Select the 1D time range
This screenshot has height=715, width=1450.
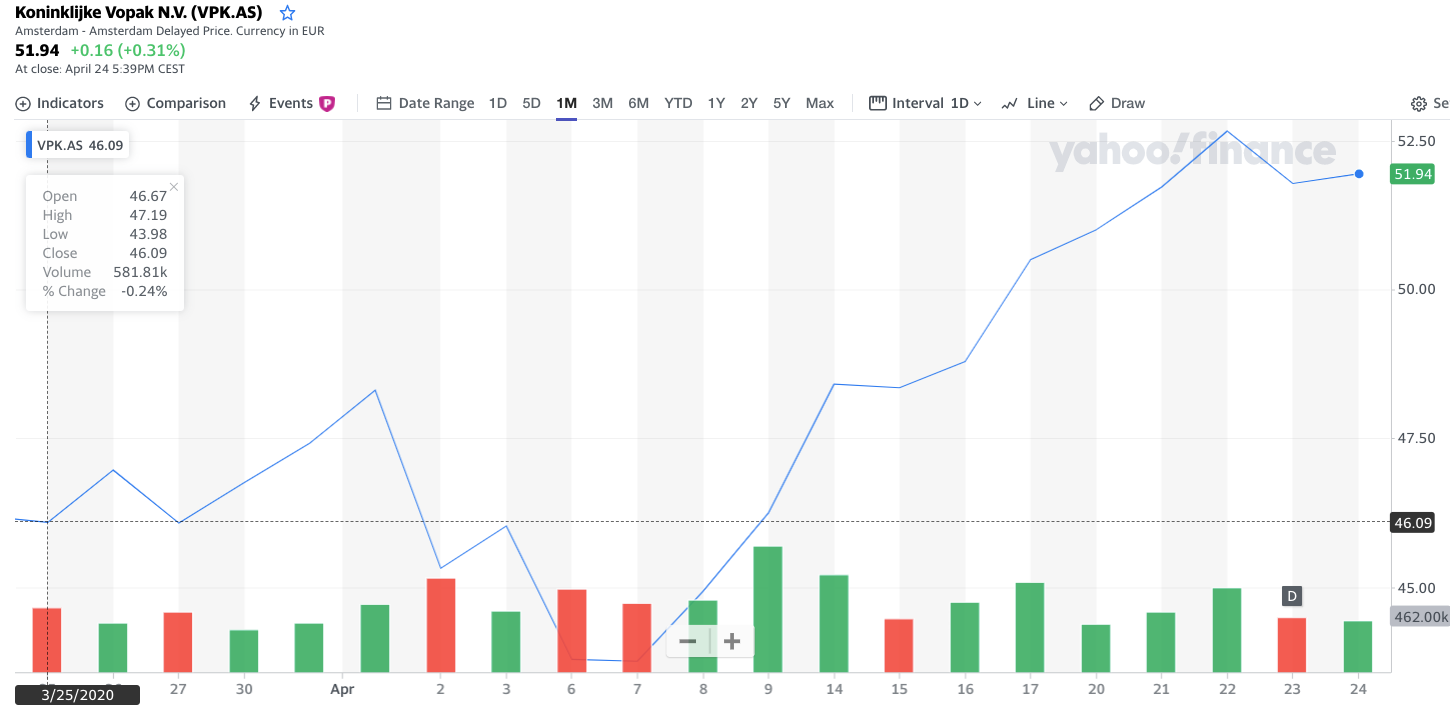point(498,103)
